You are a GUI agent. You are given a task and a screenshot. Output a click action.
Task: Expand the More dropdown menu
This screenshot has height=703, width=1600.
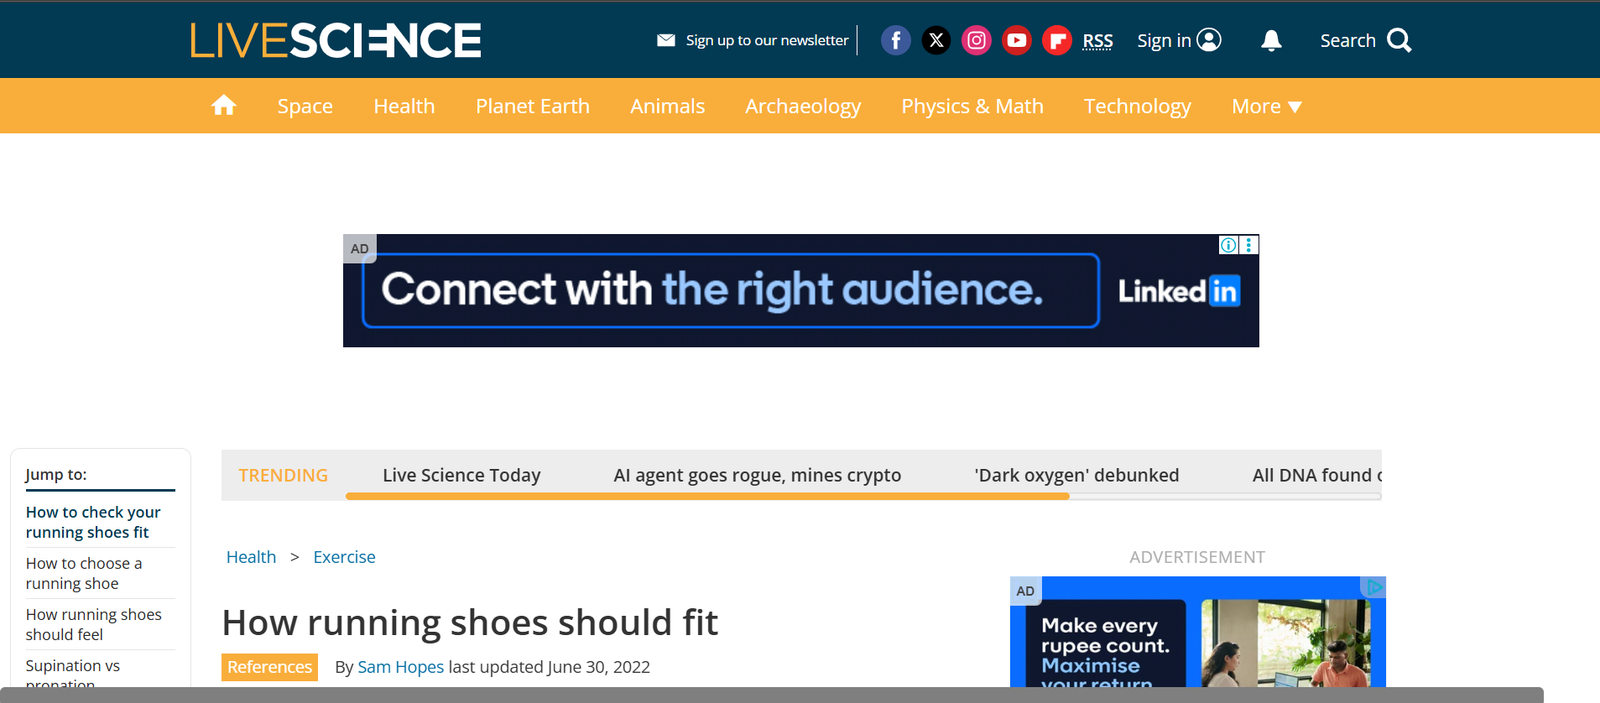coord(1266,106)
